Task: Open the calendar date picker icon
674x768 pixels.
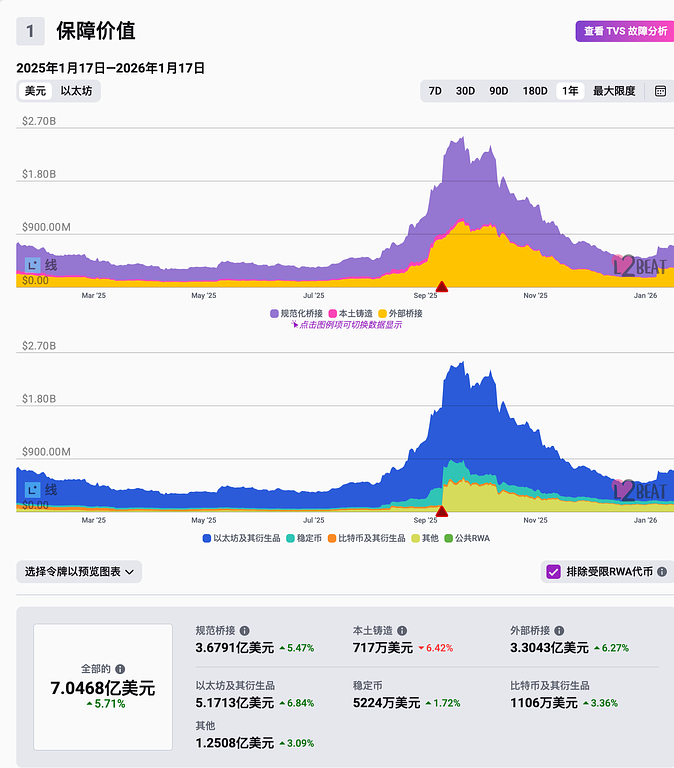Action: click(x=660, y=91)
